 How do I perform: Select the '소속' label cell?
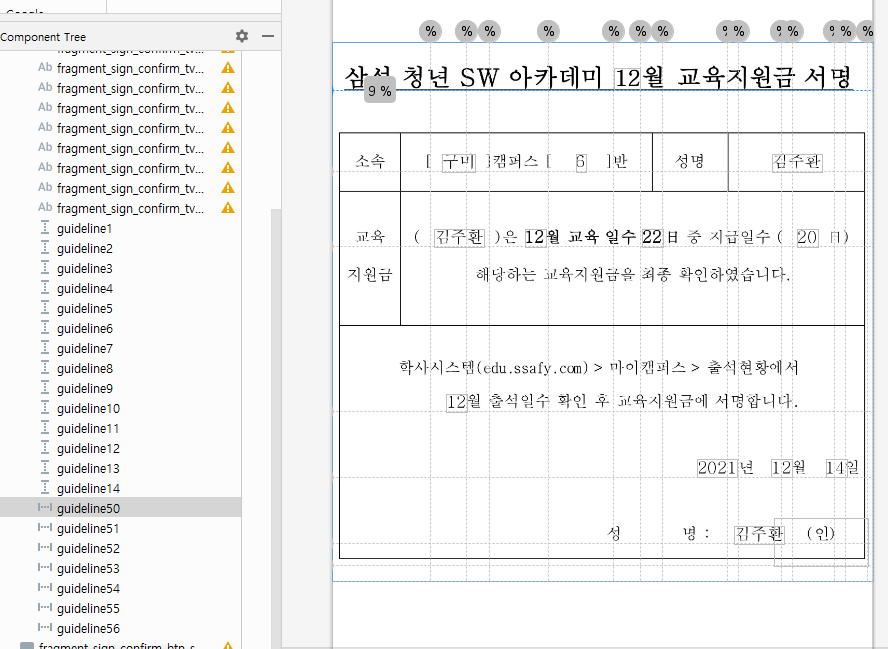click(370, 162)
